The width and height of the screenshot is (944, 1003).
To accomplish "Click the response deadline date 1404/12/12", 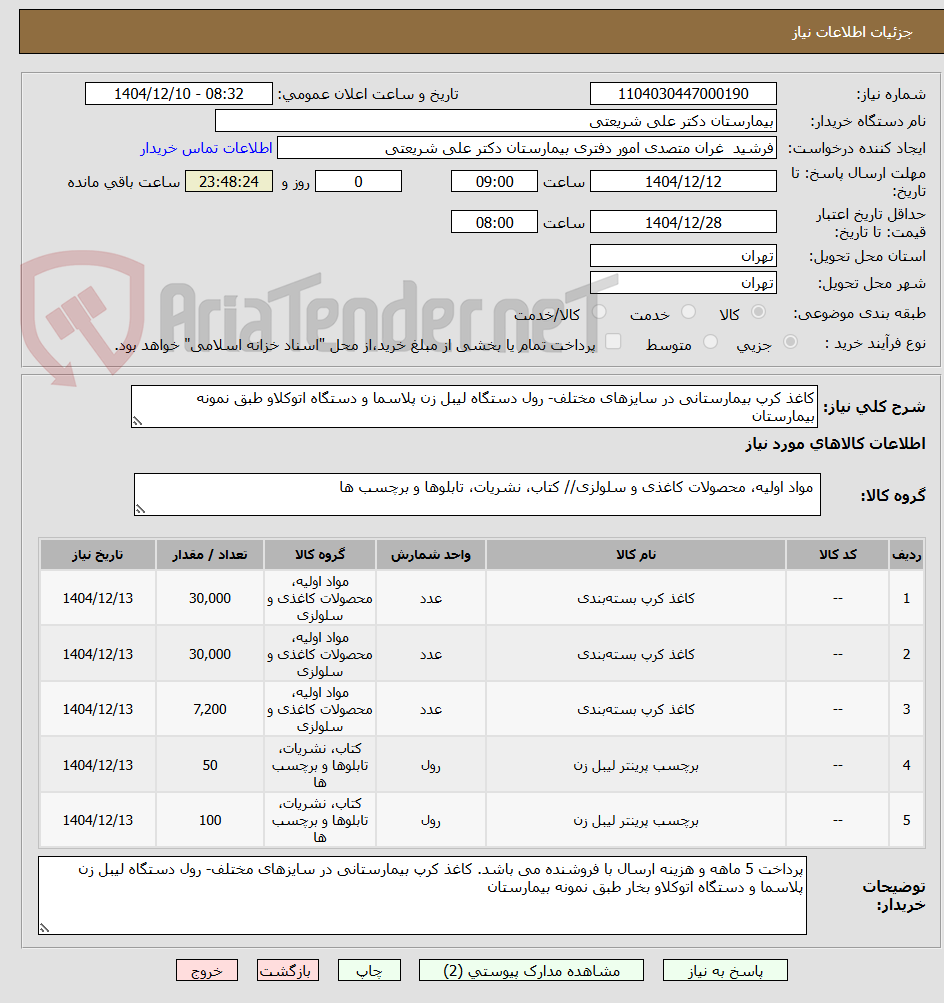I will 683,182.
